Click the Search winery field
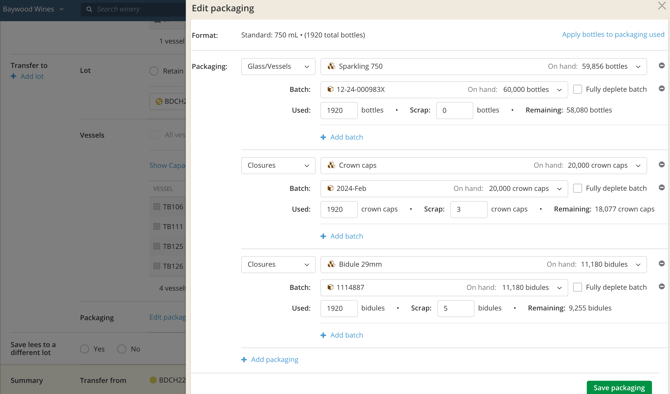The height and width of the screenshot is (394, 670). pos(133,9)
